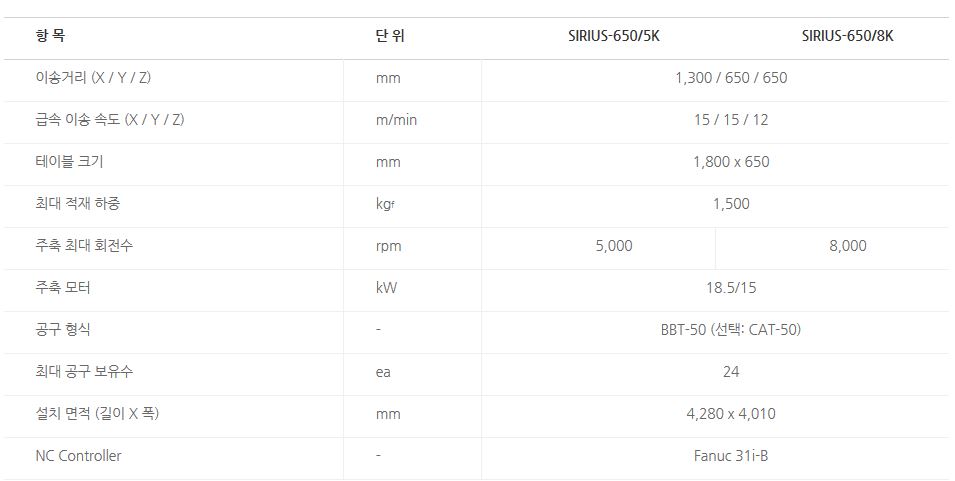Click the 18.5/15 motor power value
Screen dimensions: 955x481
pyautogui.click(x=731, y=288)
